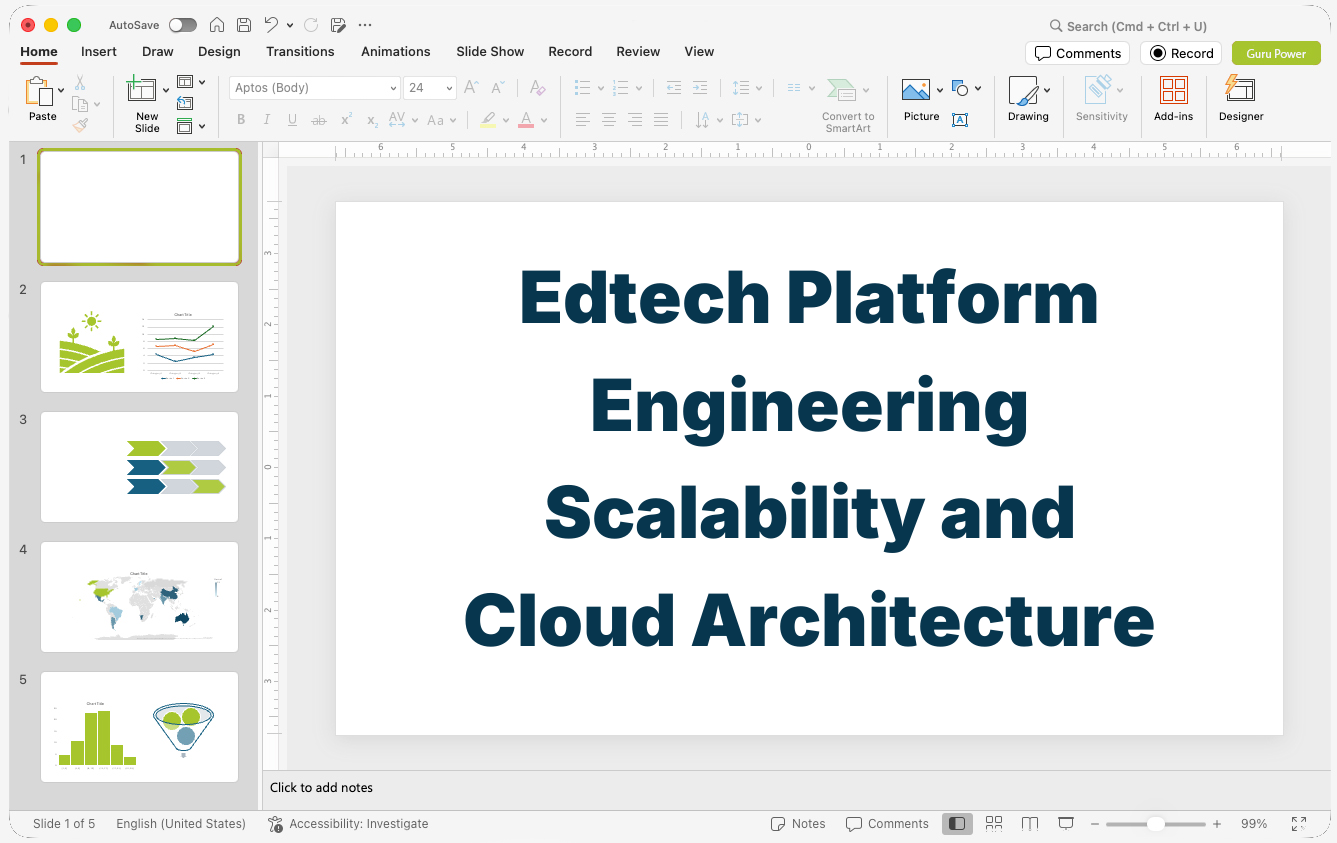Toggle Underline formatting

point(292,120)
